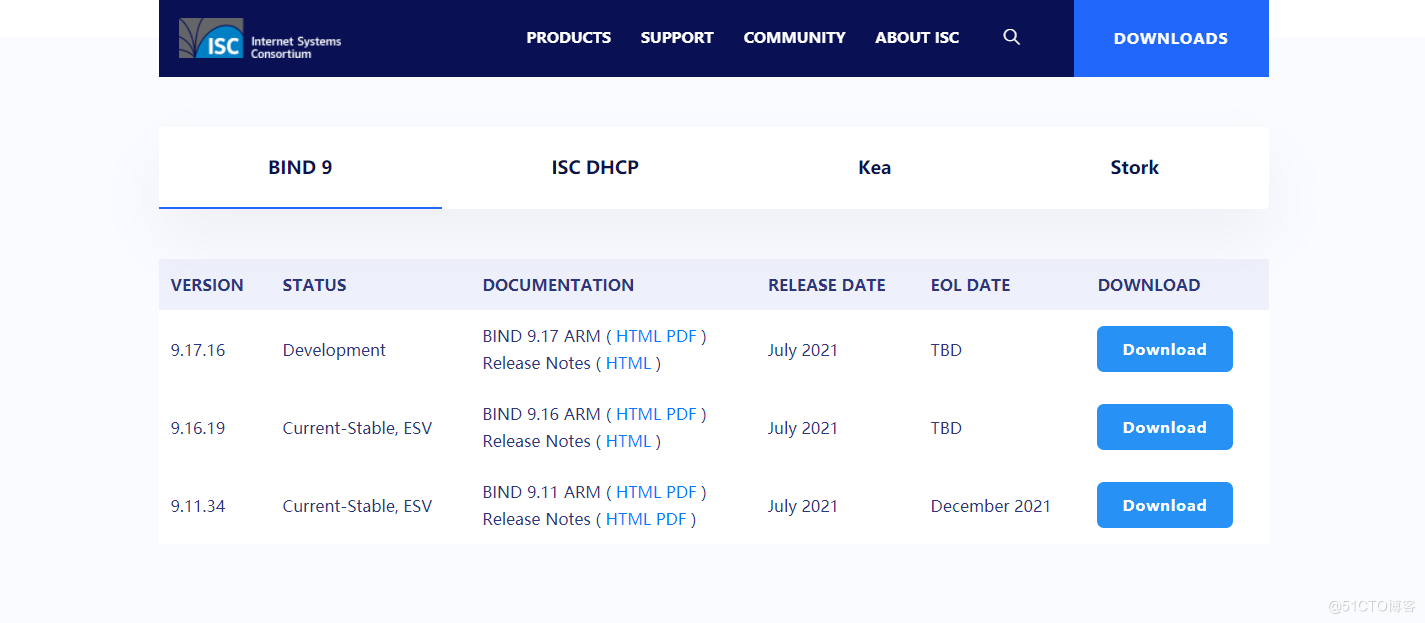Select the BIND 9 tab

(x=300, y=167)
